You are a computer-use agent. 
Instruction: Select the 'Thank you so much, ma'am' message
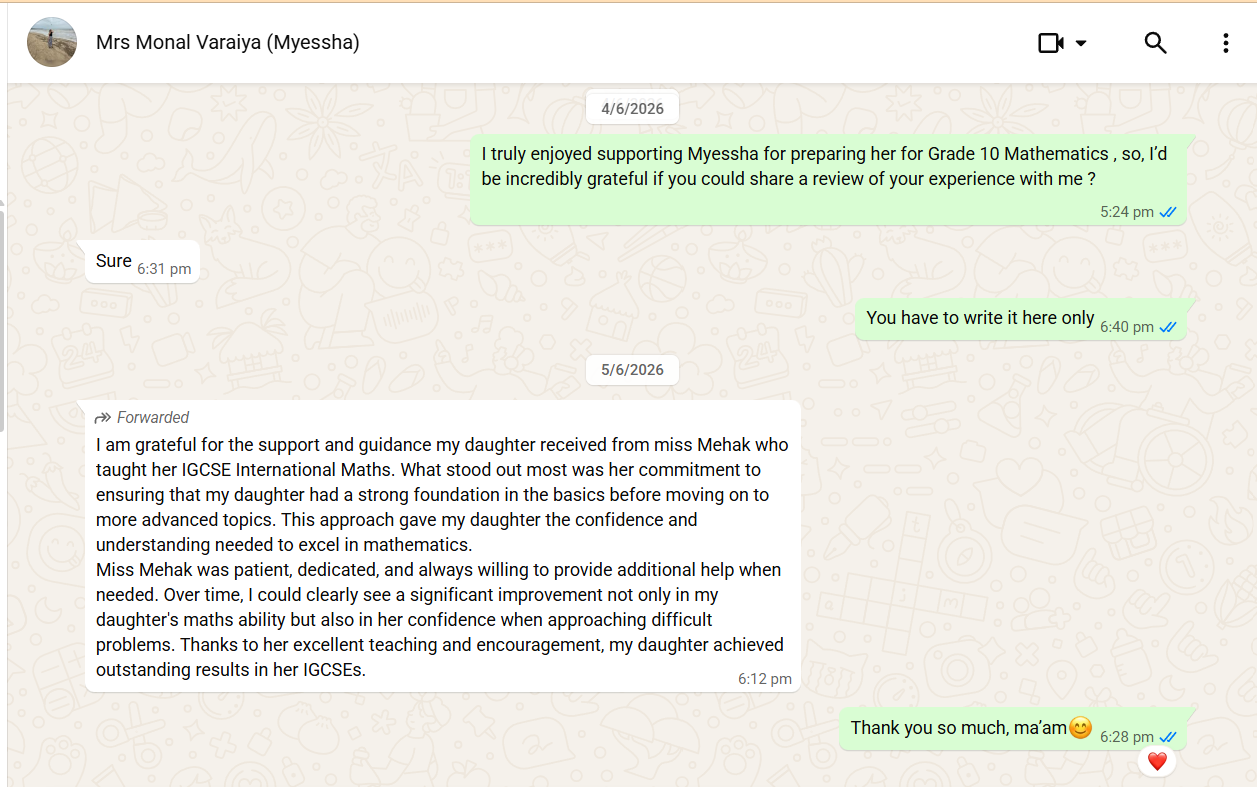(x=1012, y=729)
